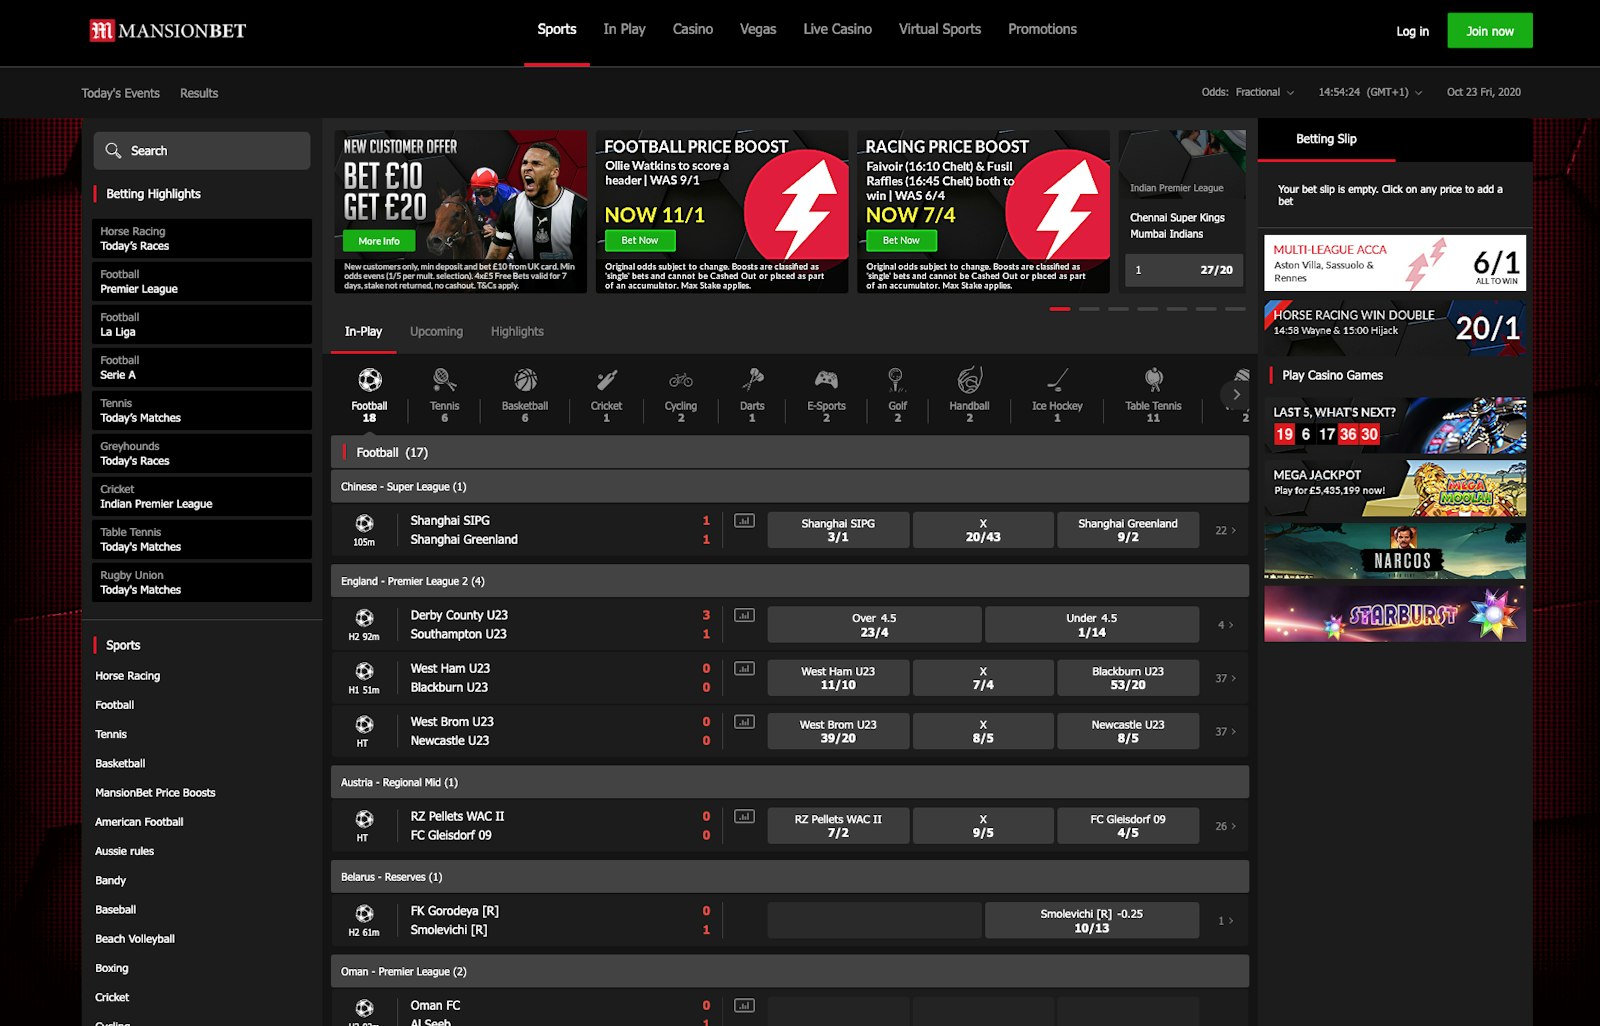This screenshot has width=1600, height=1026.
Task: Toggle the Betting Slip header tab
Action: pos(1325,139)
